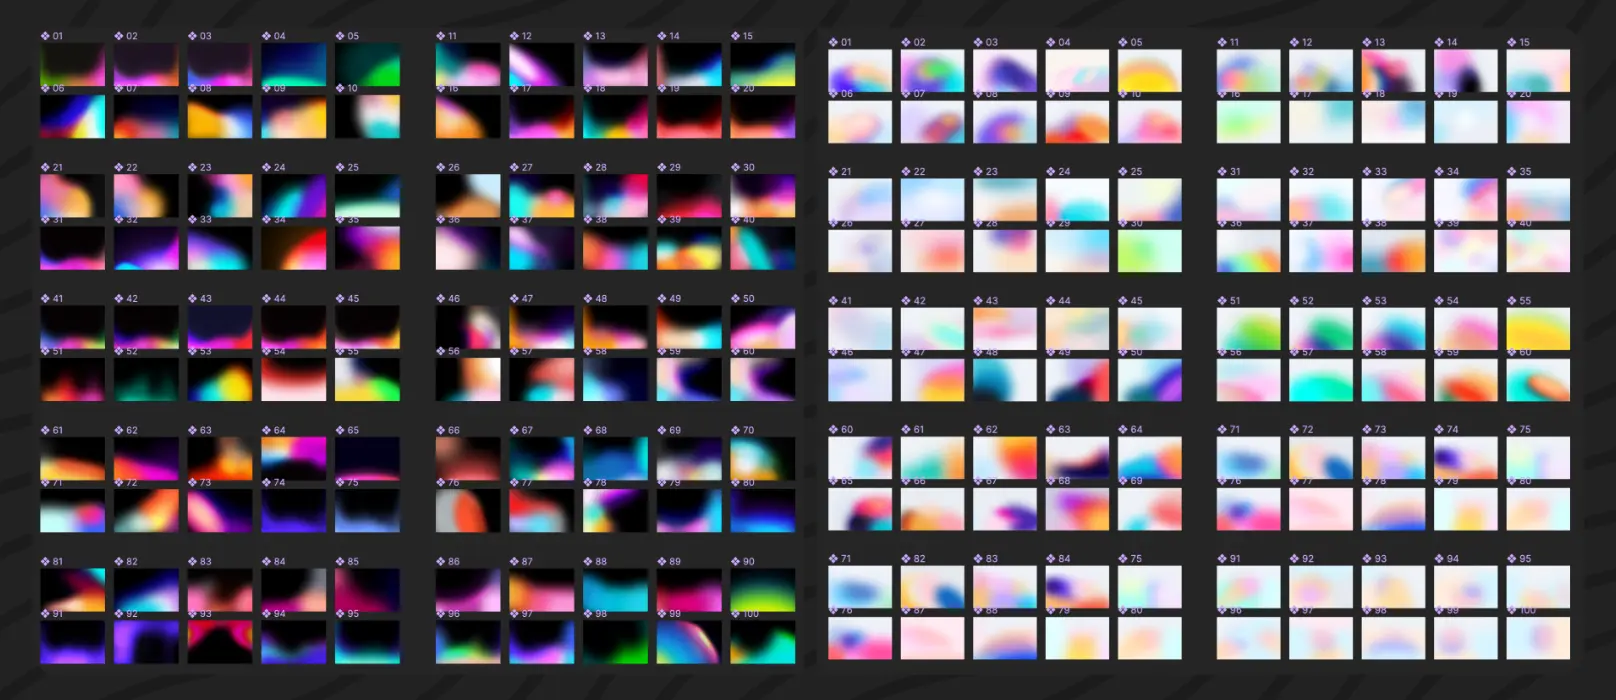This screenshot has width=1616, height=700.
Task: Click the component icon beside light label 64
Action: pos(1123,430)
